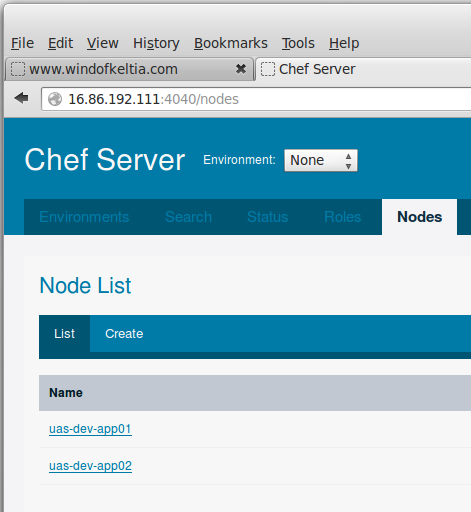Open node uas-dev-app01

pyautogui.click(x=90, y=429)
